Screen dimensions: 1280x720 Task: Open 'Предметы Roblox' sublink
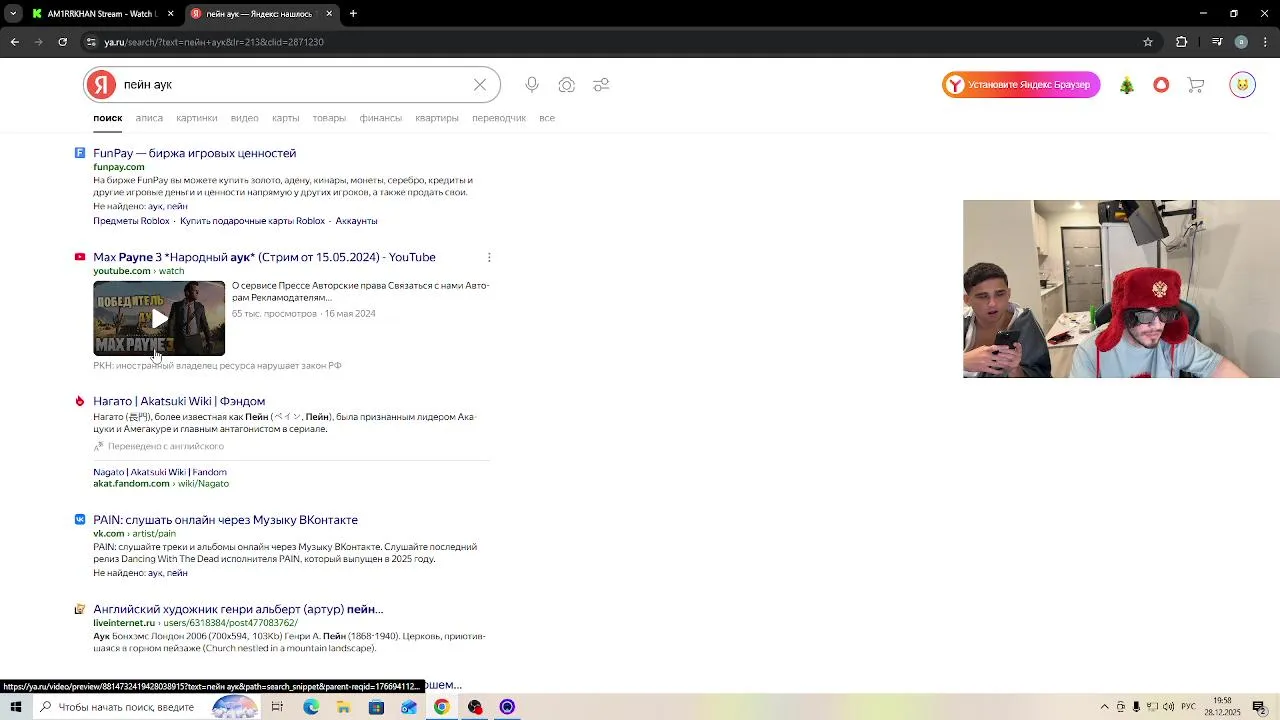(x=131, y=221)
